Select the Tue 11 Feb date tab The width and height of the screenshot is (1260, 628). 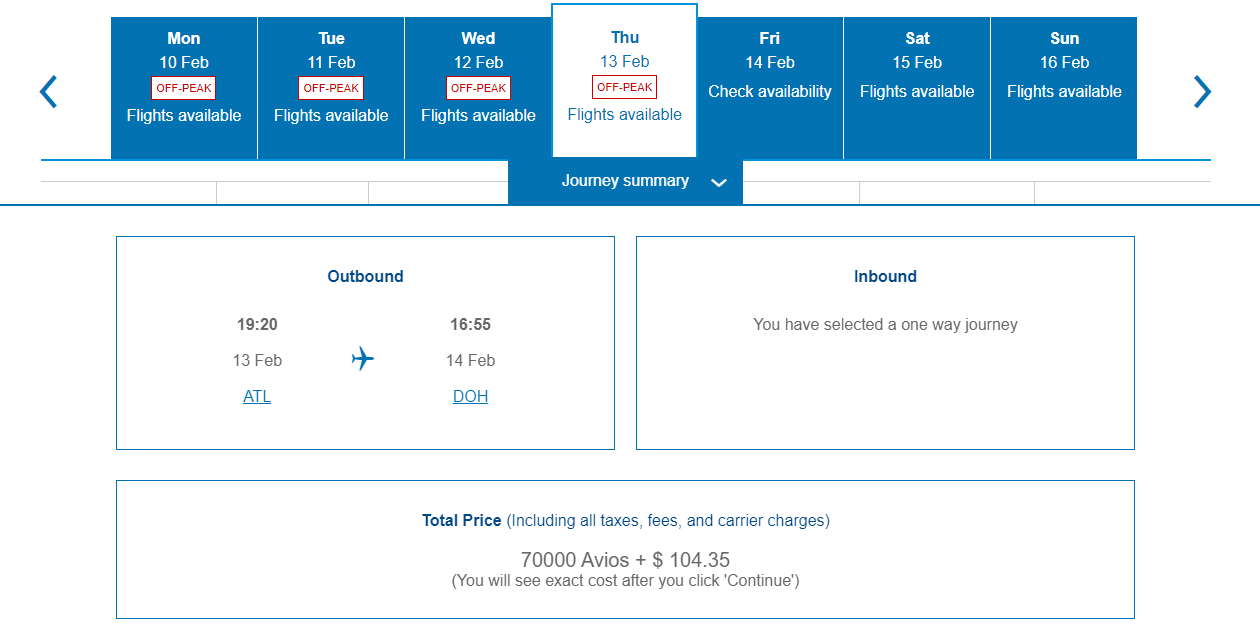point(330,60)
